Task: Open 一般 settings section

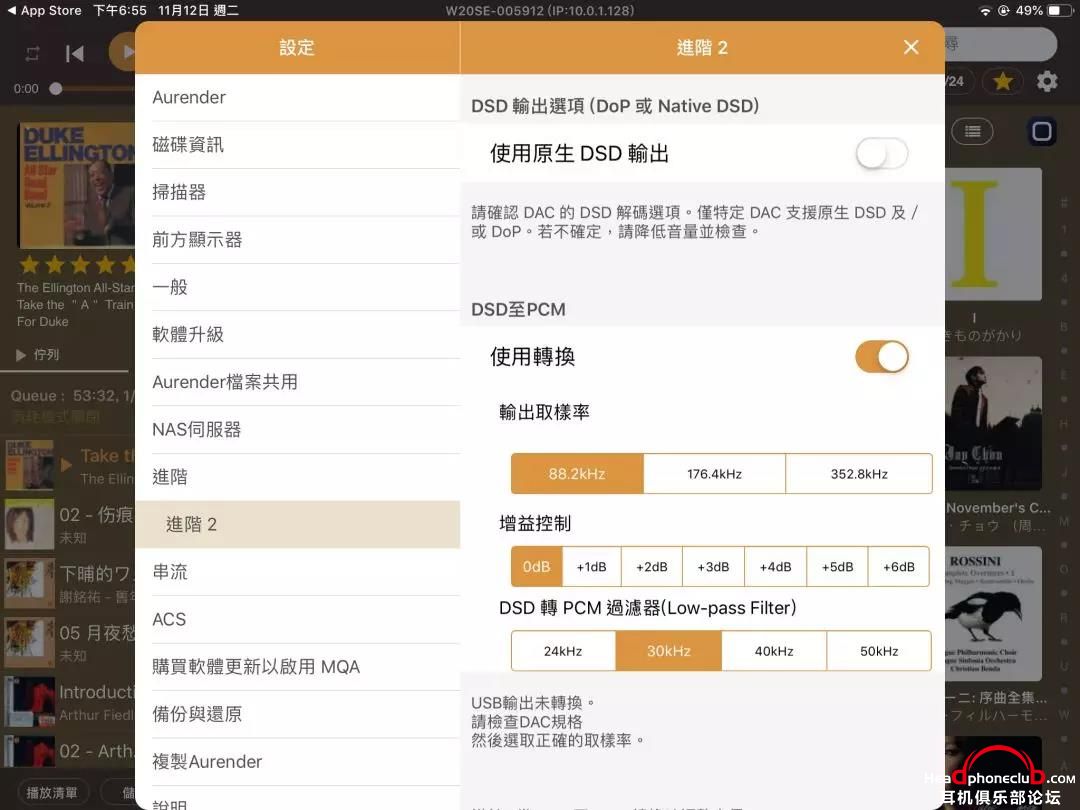Action: point(298,287)
